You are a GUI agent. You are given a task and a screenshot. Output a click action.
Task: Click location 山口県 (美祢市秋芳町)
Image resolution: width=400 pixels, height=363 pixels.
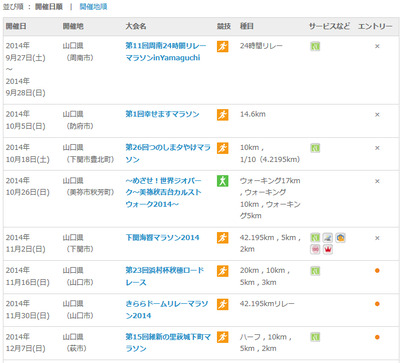pyautogui.click(x=88, y=186)
